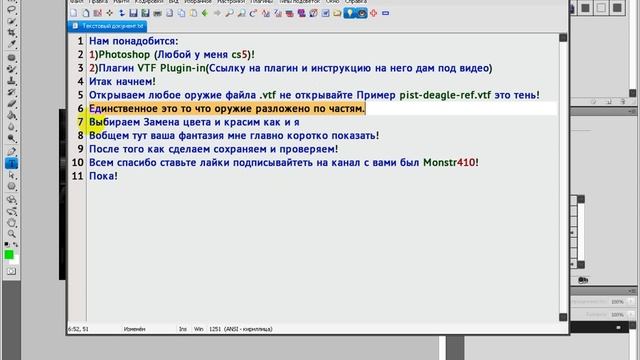Select the Eraser tool
This screenshot has height=360, width=640.
11,104
